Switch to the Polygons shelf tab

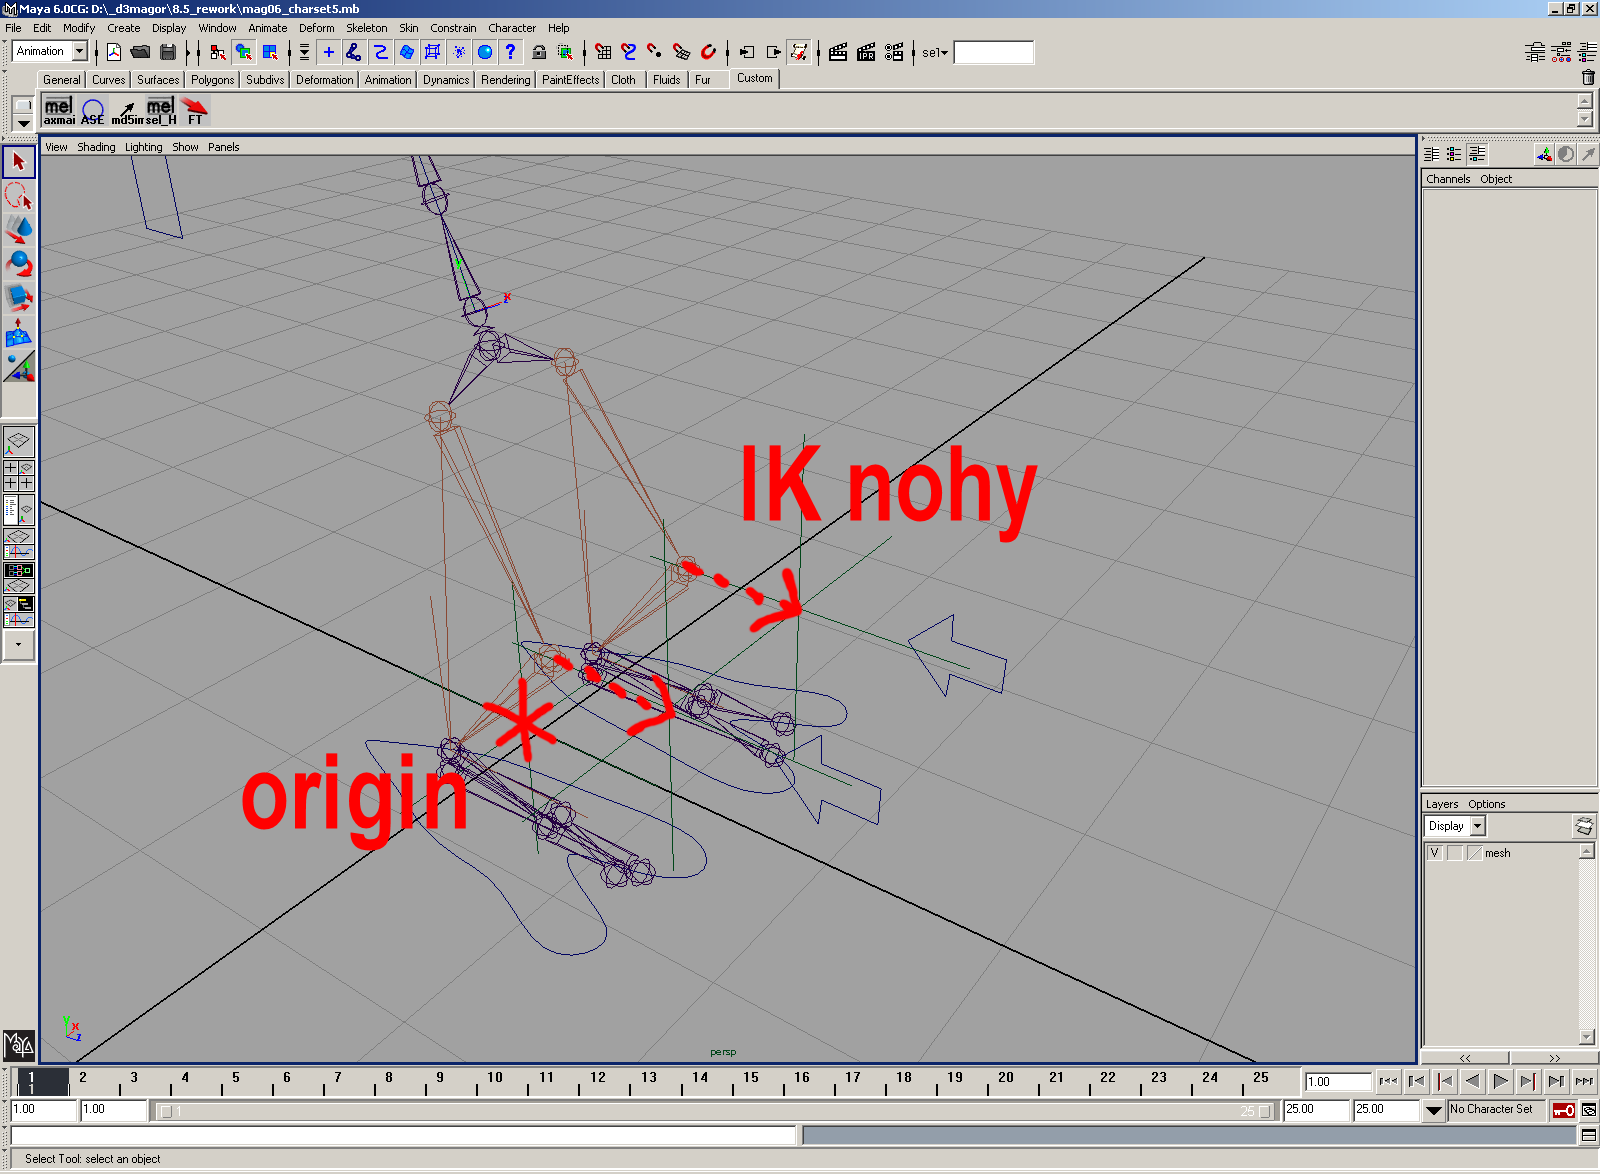tap(212, 80)
